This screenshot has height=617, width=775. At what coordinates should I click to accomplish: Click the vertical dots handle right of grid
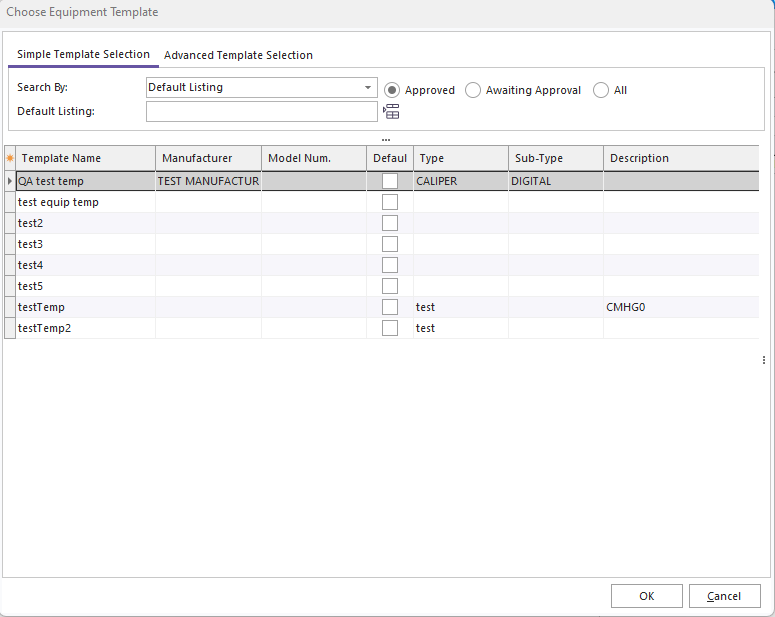[x=764, y=360]
